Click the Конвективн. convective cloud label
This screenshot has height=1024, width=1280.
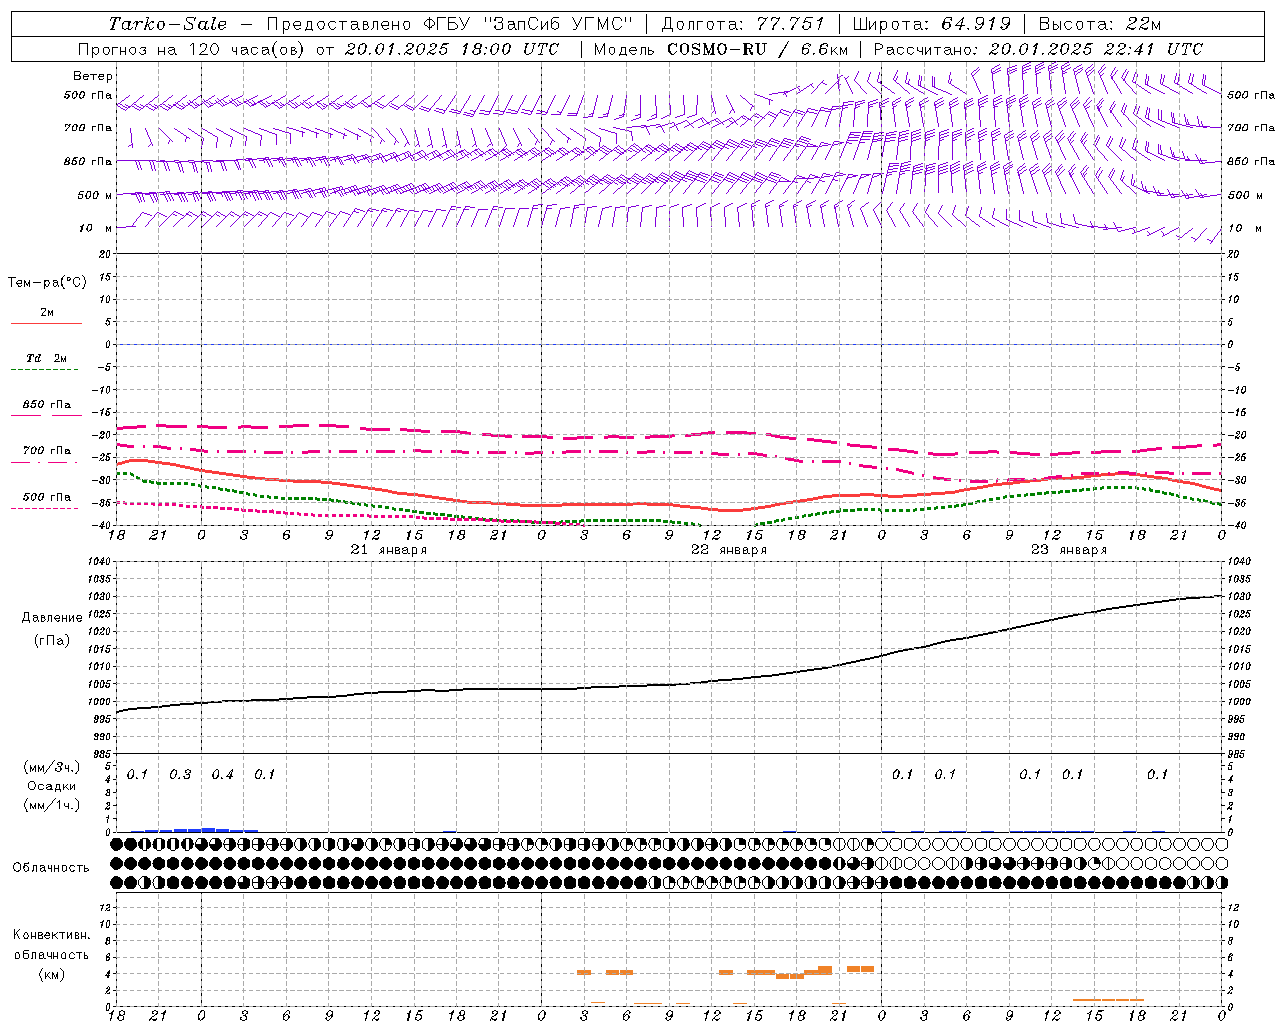pyautogui.click(x=52, y=935)
